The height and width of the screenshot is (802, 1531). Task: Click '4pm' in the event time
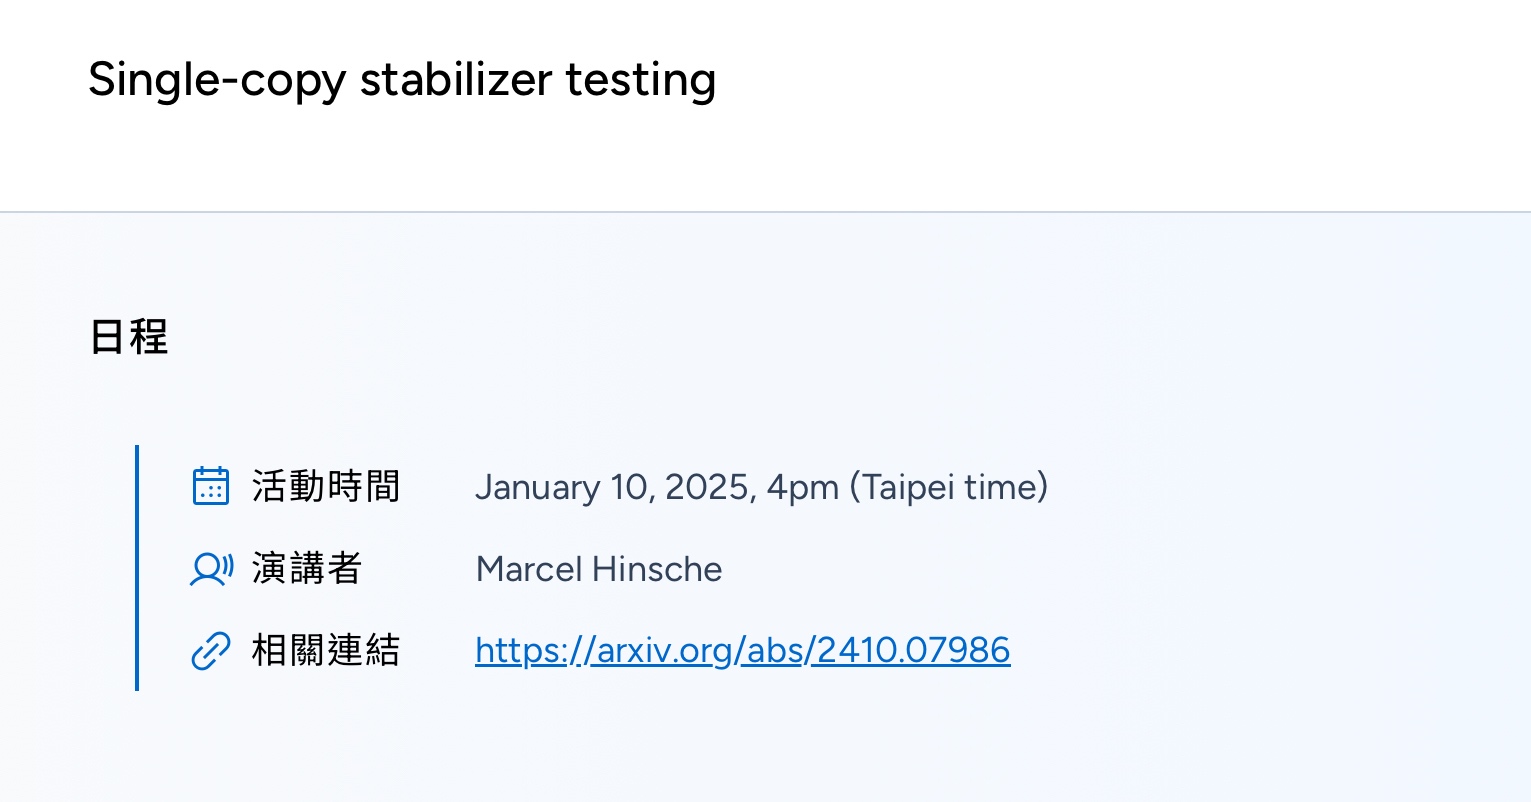coord(802,488)
